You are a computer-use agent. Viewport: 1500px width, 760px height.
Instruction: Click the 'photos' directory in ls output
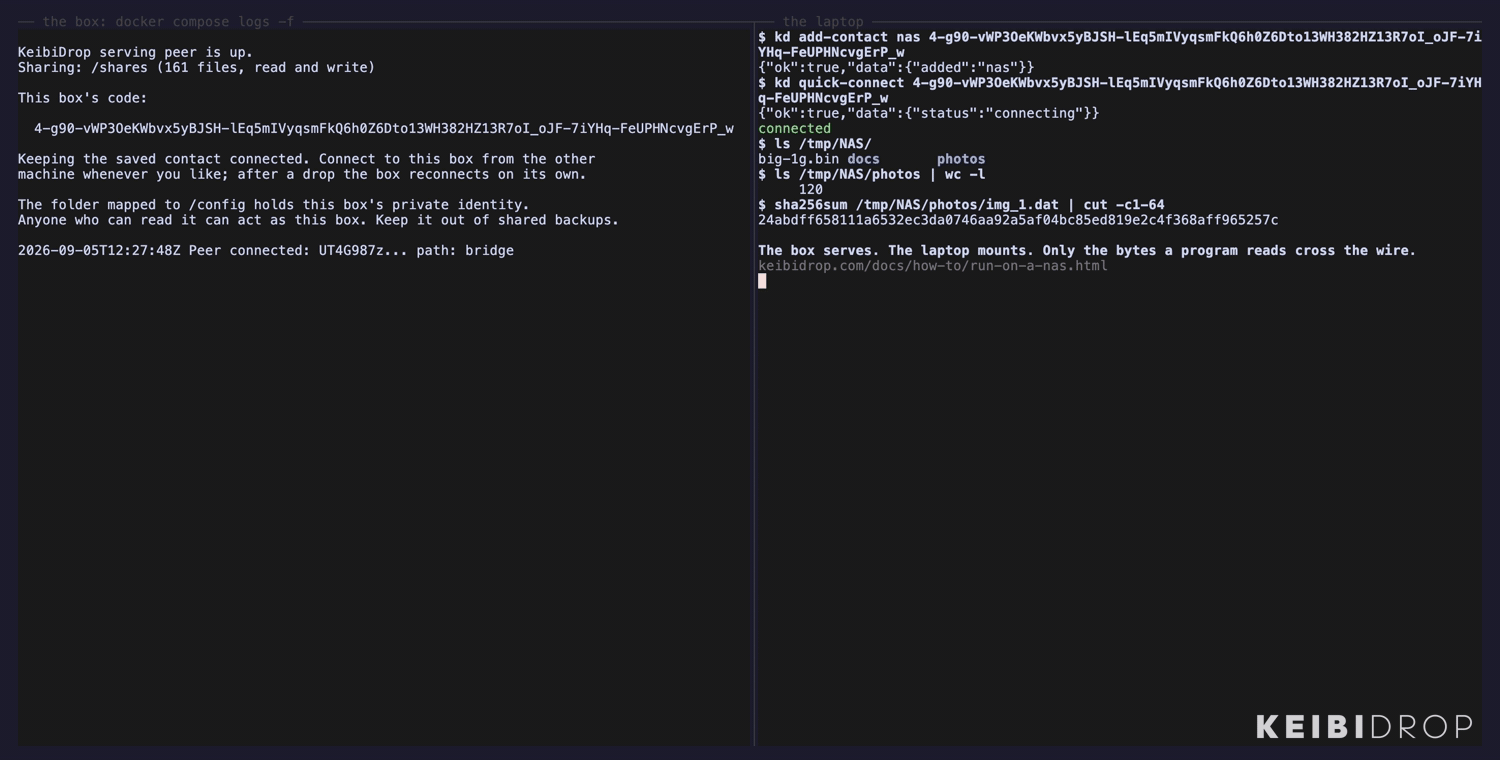pyautogui.click(x=961, y=159)
